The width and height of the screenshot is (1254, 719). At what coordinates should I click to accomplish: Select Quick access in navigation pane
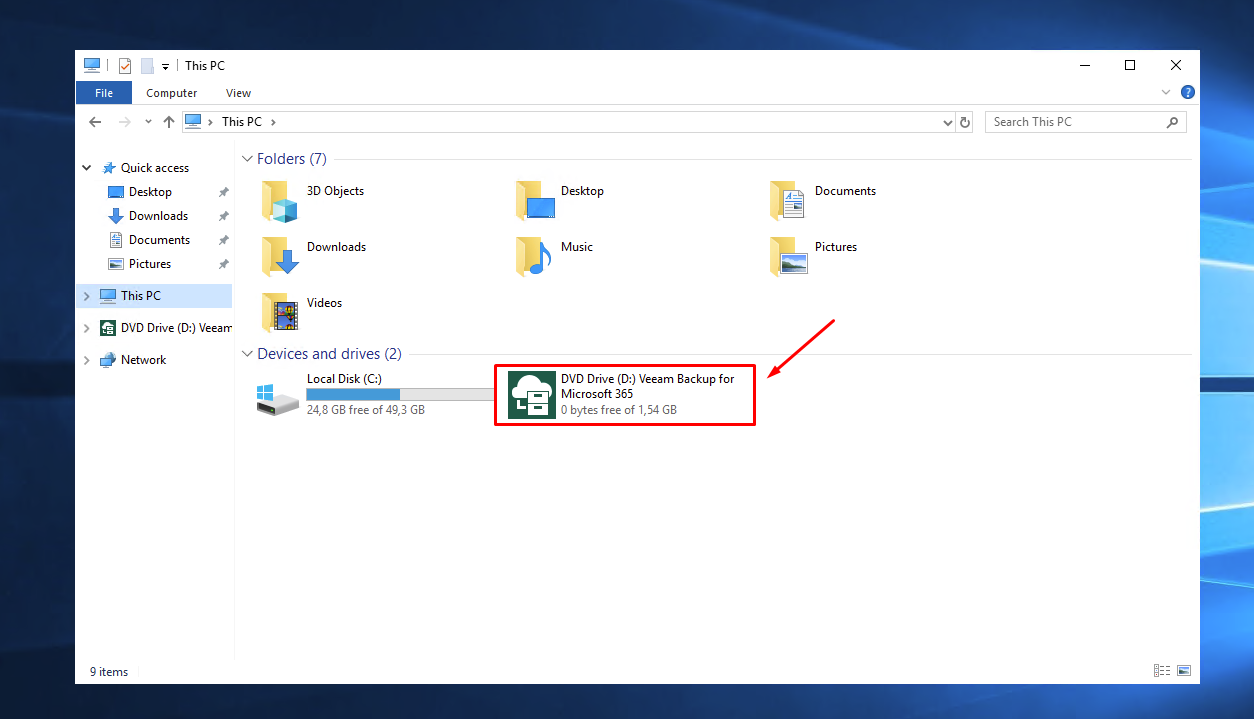(154, 168)
